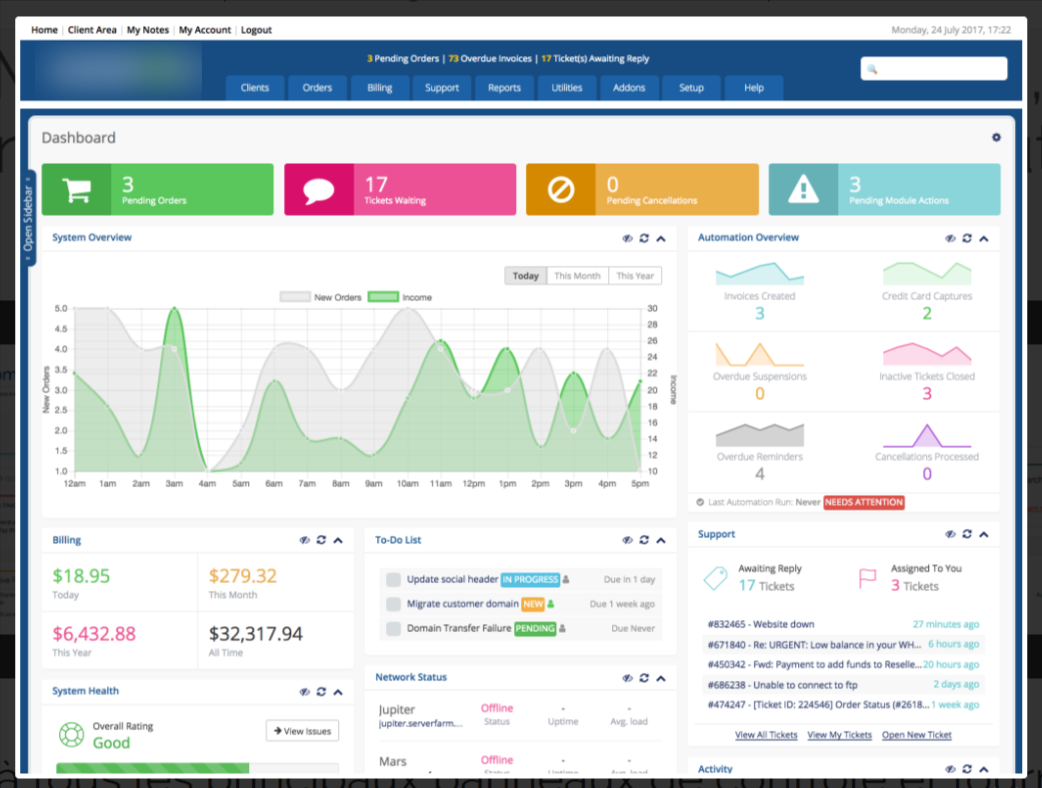Click user icon beside Update social header
This screenshot has height=788, width=1042.
tap(566, 579)
